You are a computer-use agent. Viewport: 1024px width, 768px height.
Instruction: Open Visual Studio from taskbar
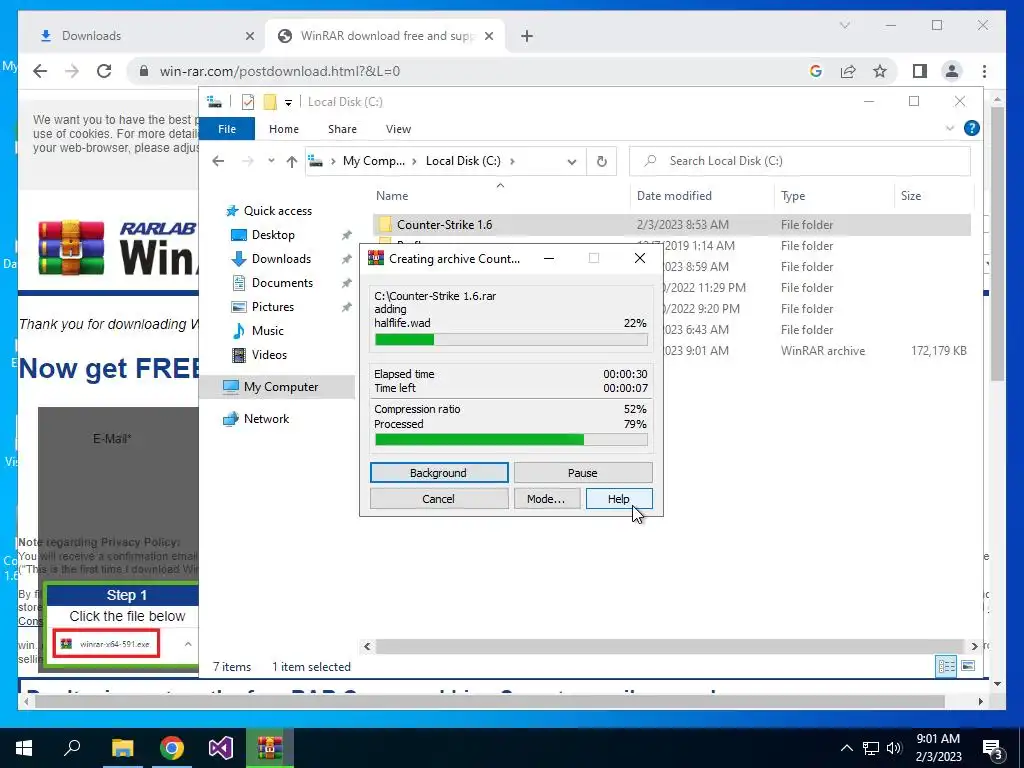(x=220, y=748)
